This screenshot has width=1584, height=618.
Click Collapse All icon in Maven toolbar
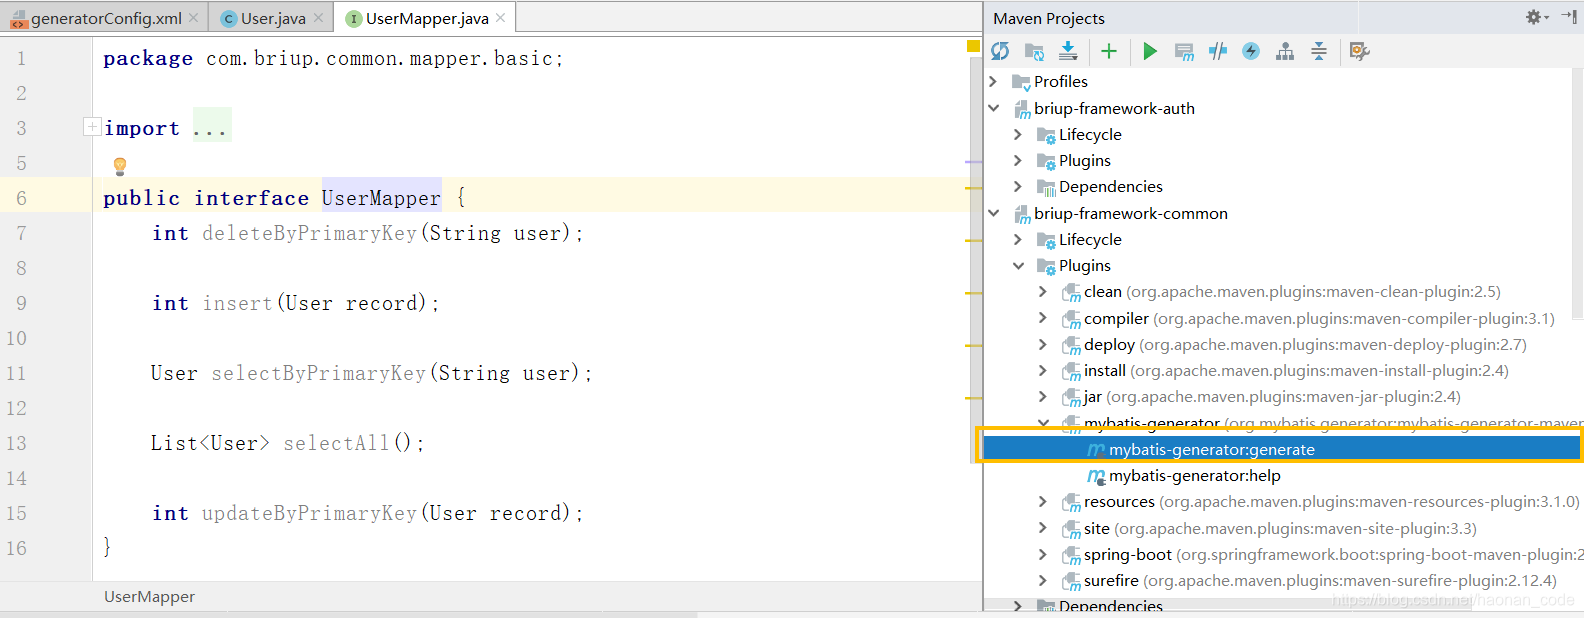click(x=1319, y=51)
